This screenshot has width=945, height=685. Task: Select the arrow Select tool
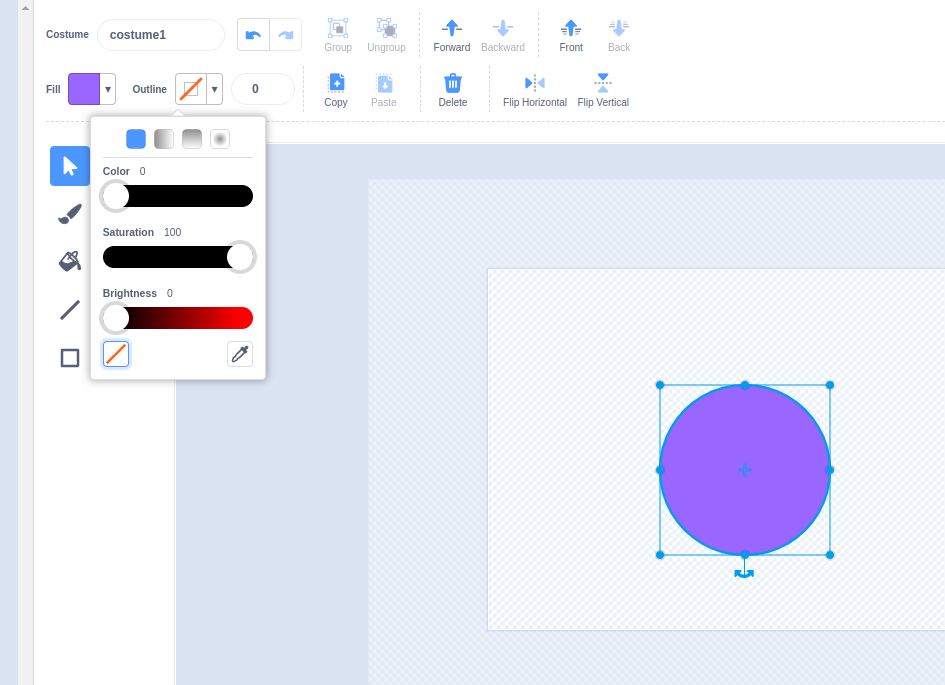pyautogui.click(x=70, y=166)
